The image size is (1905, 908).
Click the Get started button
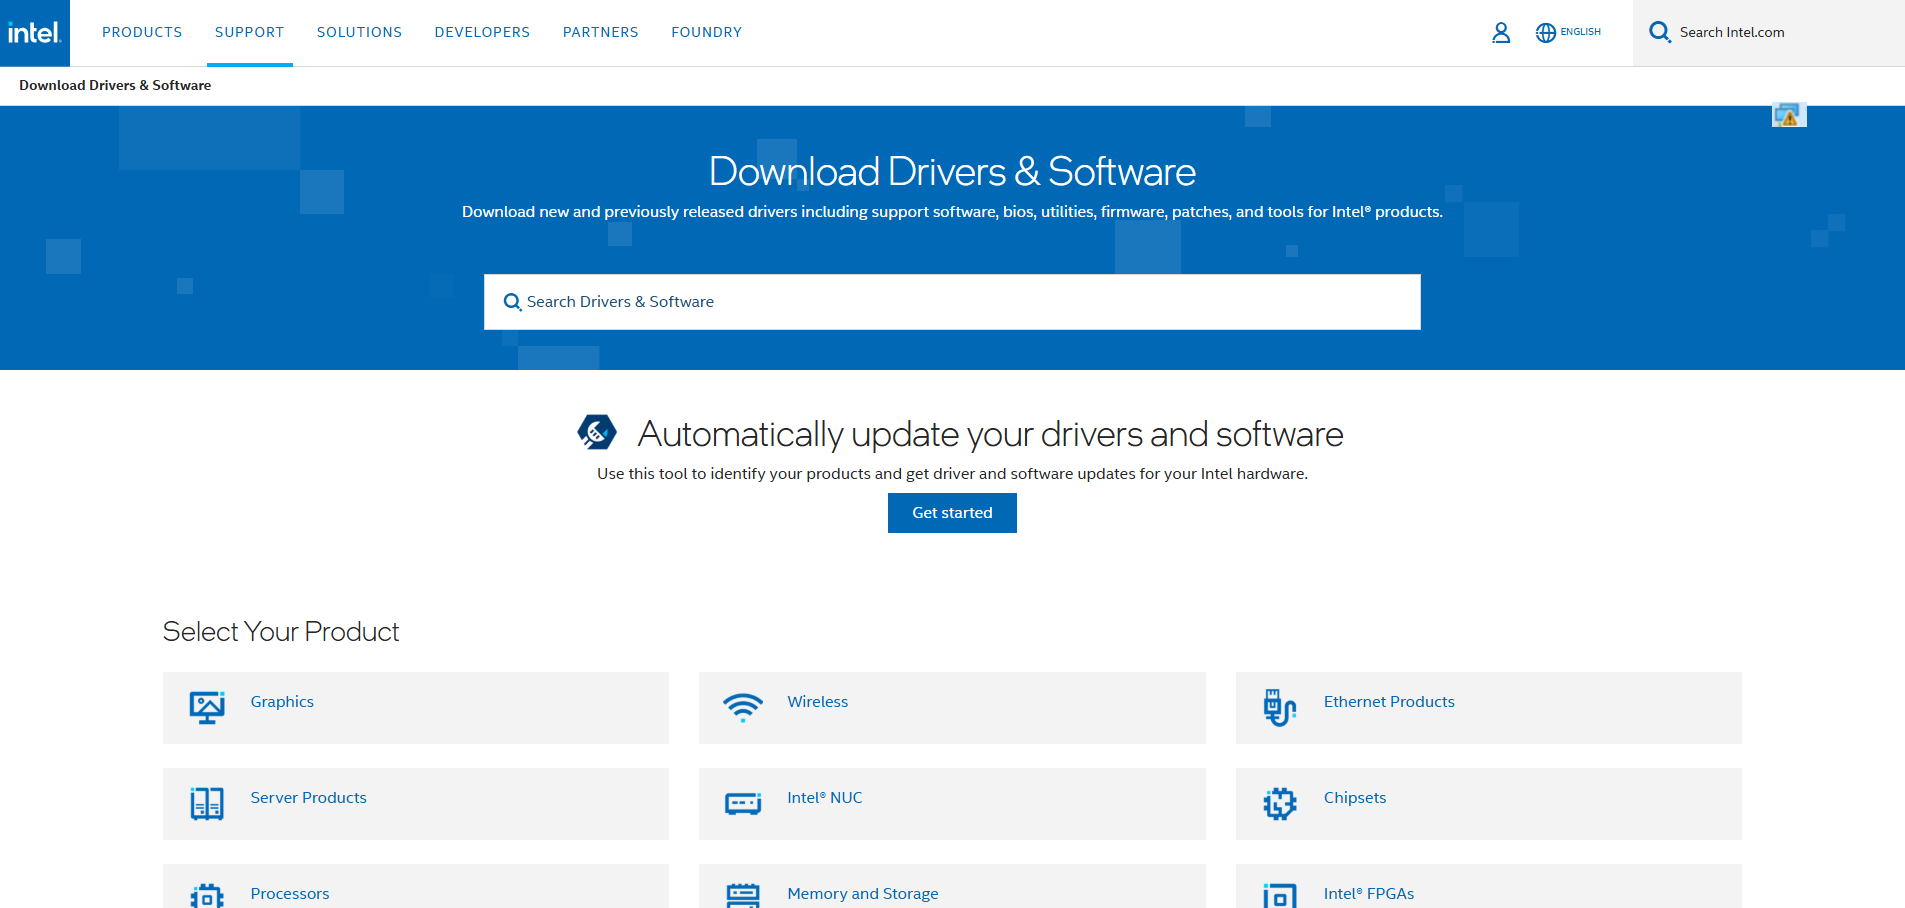(x=952, y=513)
